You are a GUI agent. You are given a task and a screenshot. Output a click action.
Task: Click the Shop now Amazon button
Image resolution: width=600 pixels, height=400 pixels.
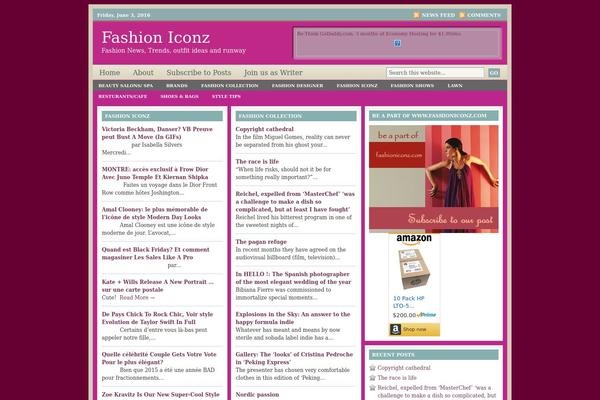pos(414,329)
